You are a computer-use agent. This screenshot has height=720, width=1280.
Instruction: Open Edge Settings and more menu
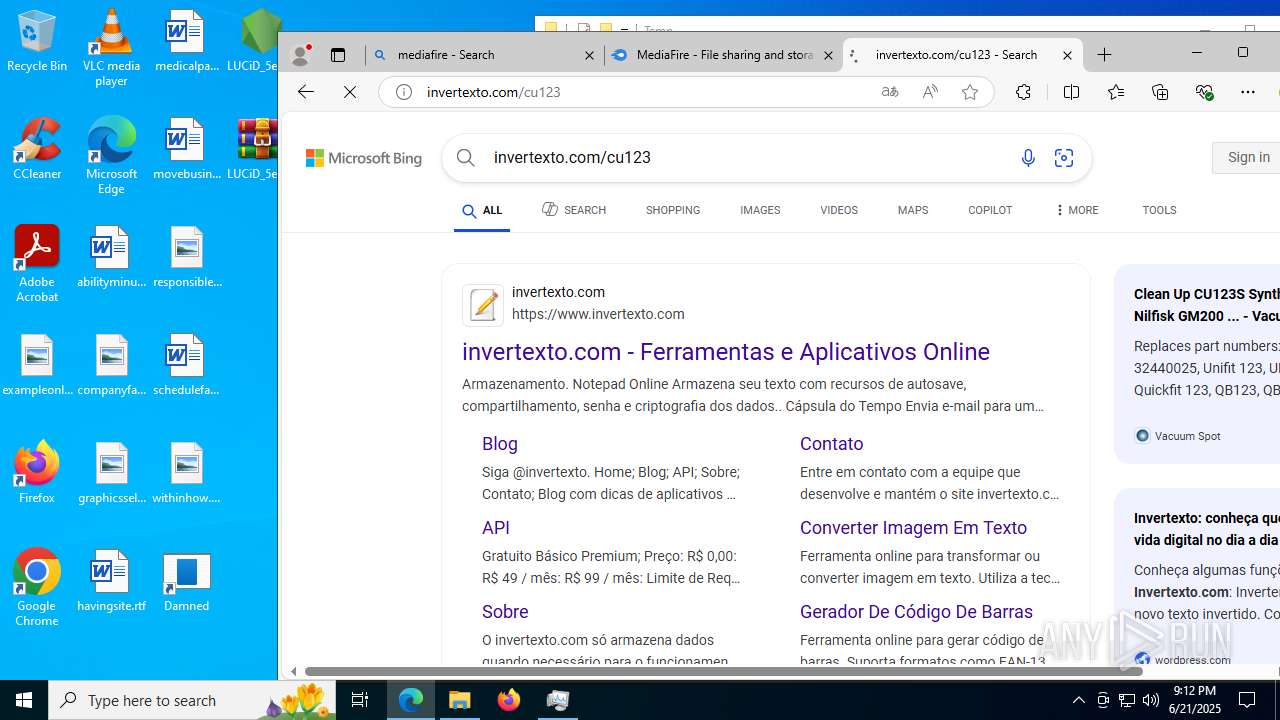(x=1248, y=92)
